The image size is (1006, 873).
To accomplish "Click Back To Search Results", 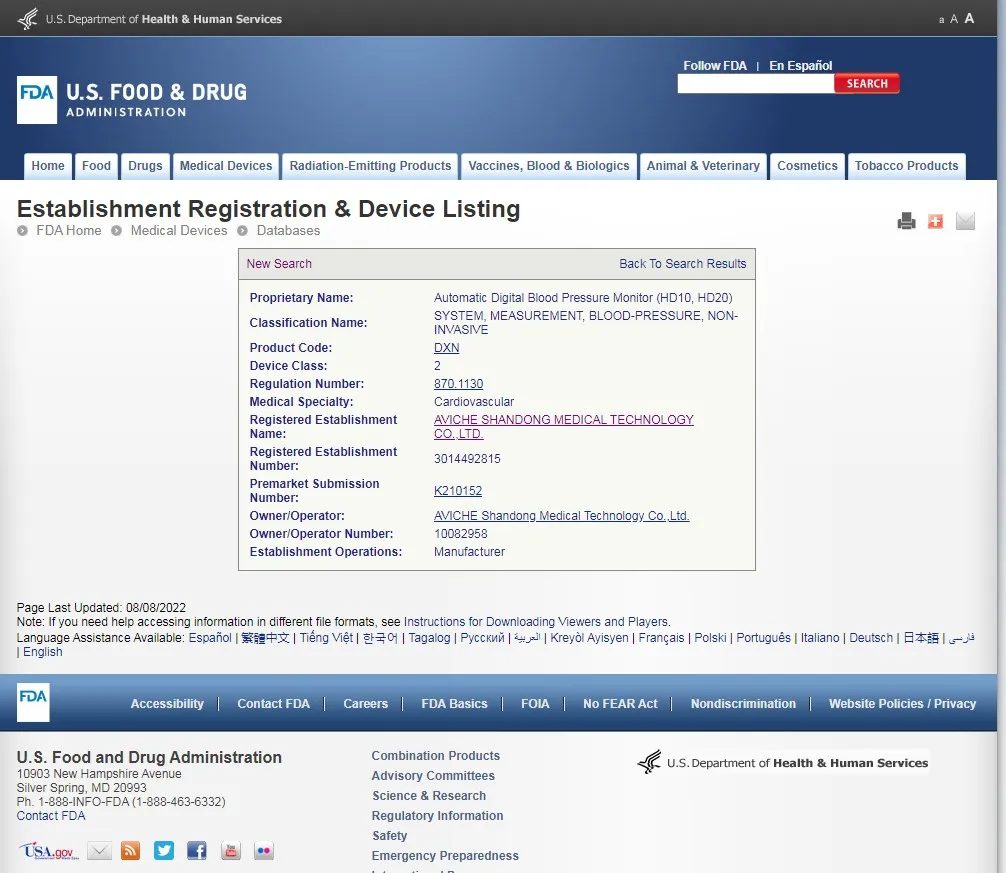I will pos(683,263).
